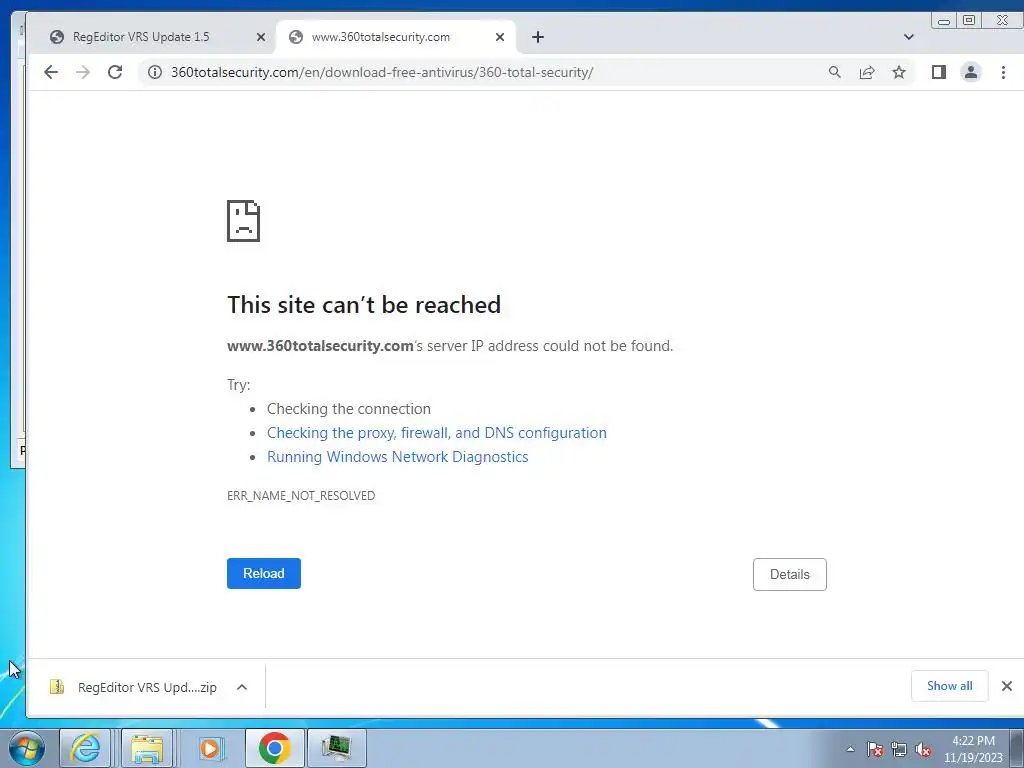Viewport: 1024px width, 768px height.
Task: Close the www.360totalsecurity.com tab
Action: (x=500, y=37)
